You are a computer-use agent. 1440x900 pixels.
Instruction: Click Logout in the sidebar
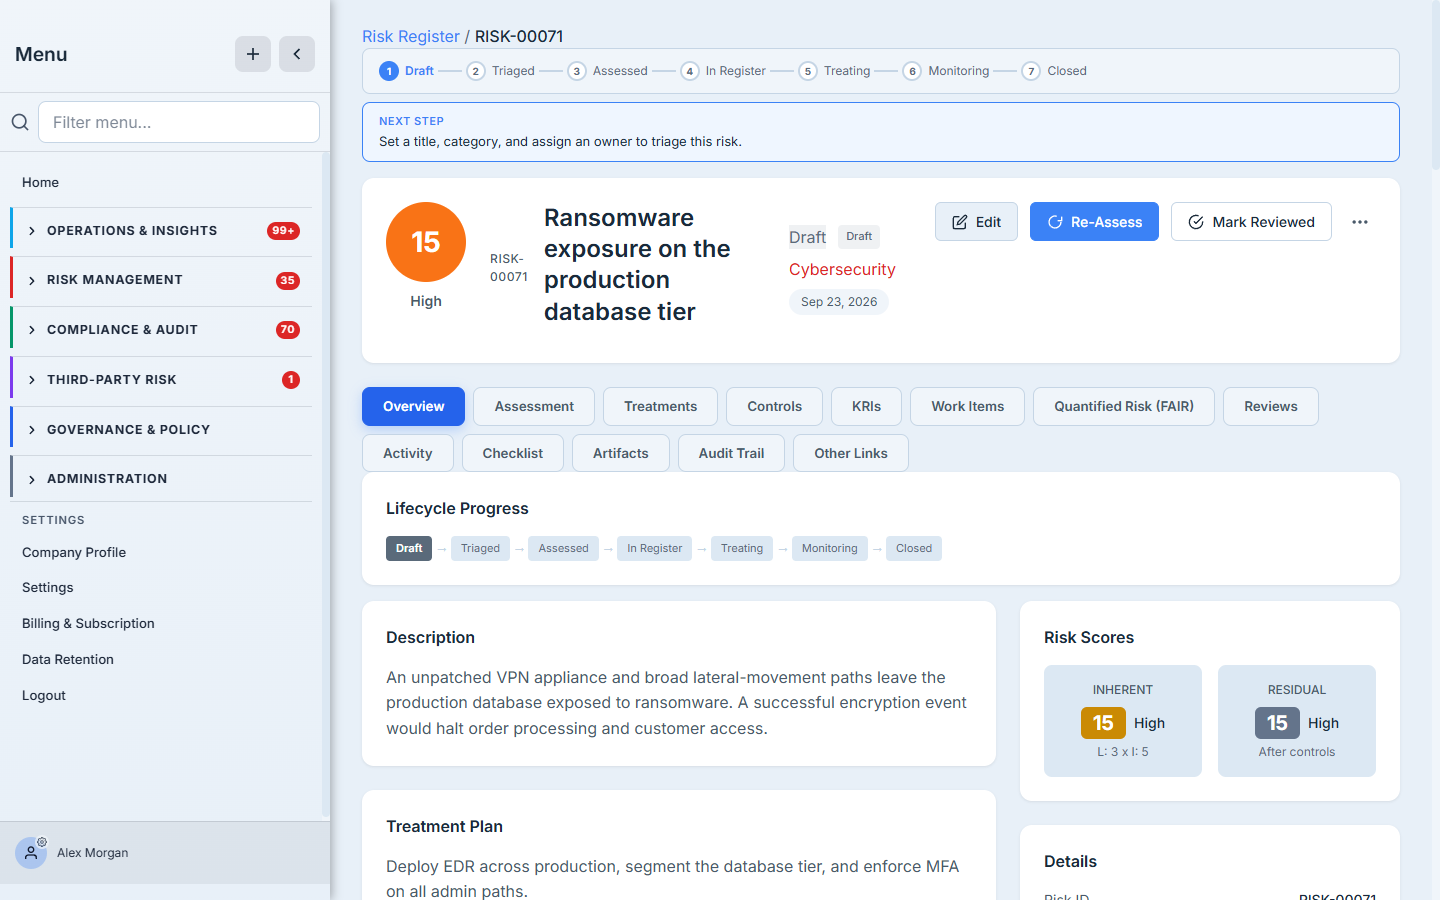(44, 695)
